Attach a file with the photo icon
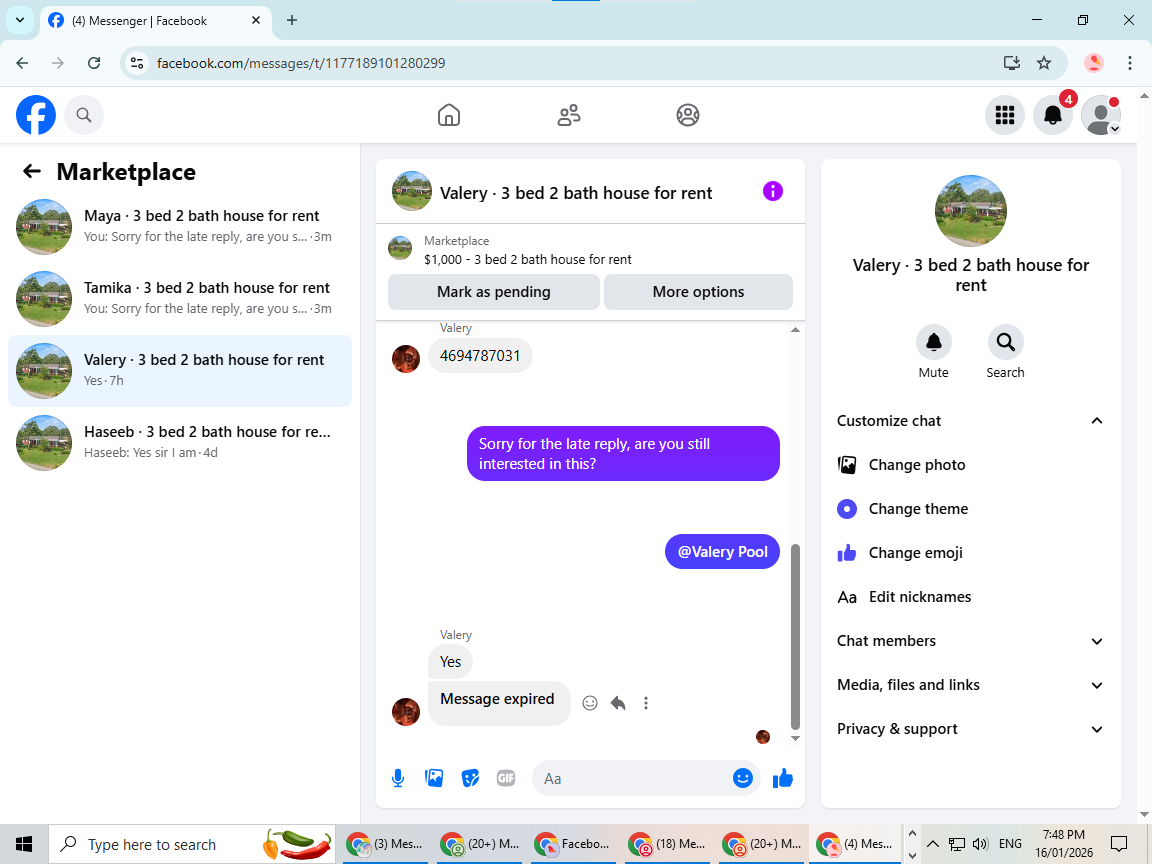Screen dimensions: 1152x864 pyautogui.click(x=434, y=778)
